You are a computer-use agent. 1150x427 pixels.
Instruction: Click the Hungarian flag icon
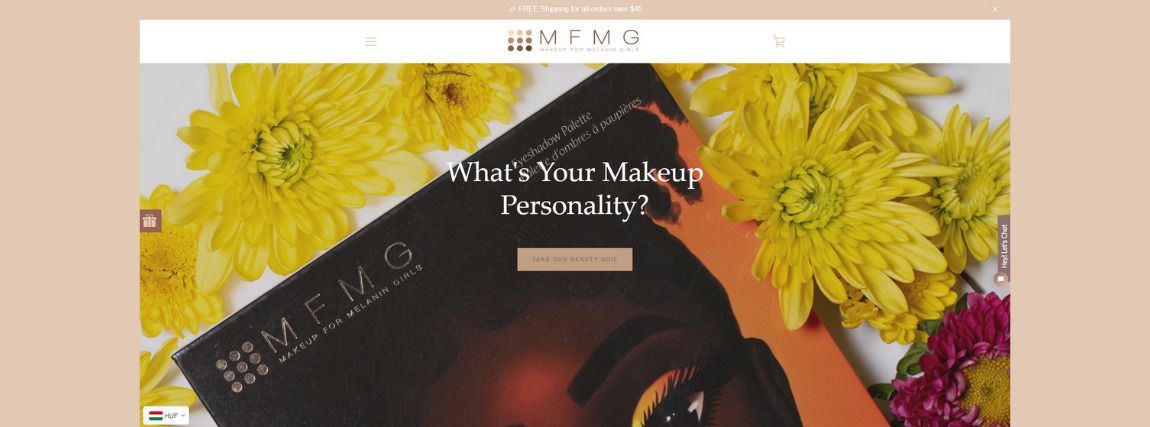[x=155, y=416]
